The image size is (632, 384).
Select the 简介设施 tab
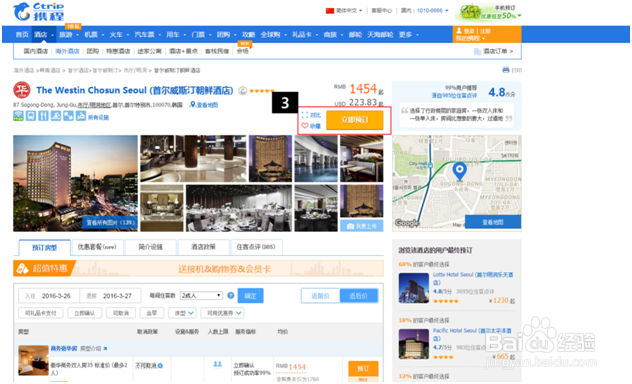tap(150, 247)
